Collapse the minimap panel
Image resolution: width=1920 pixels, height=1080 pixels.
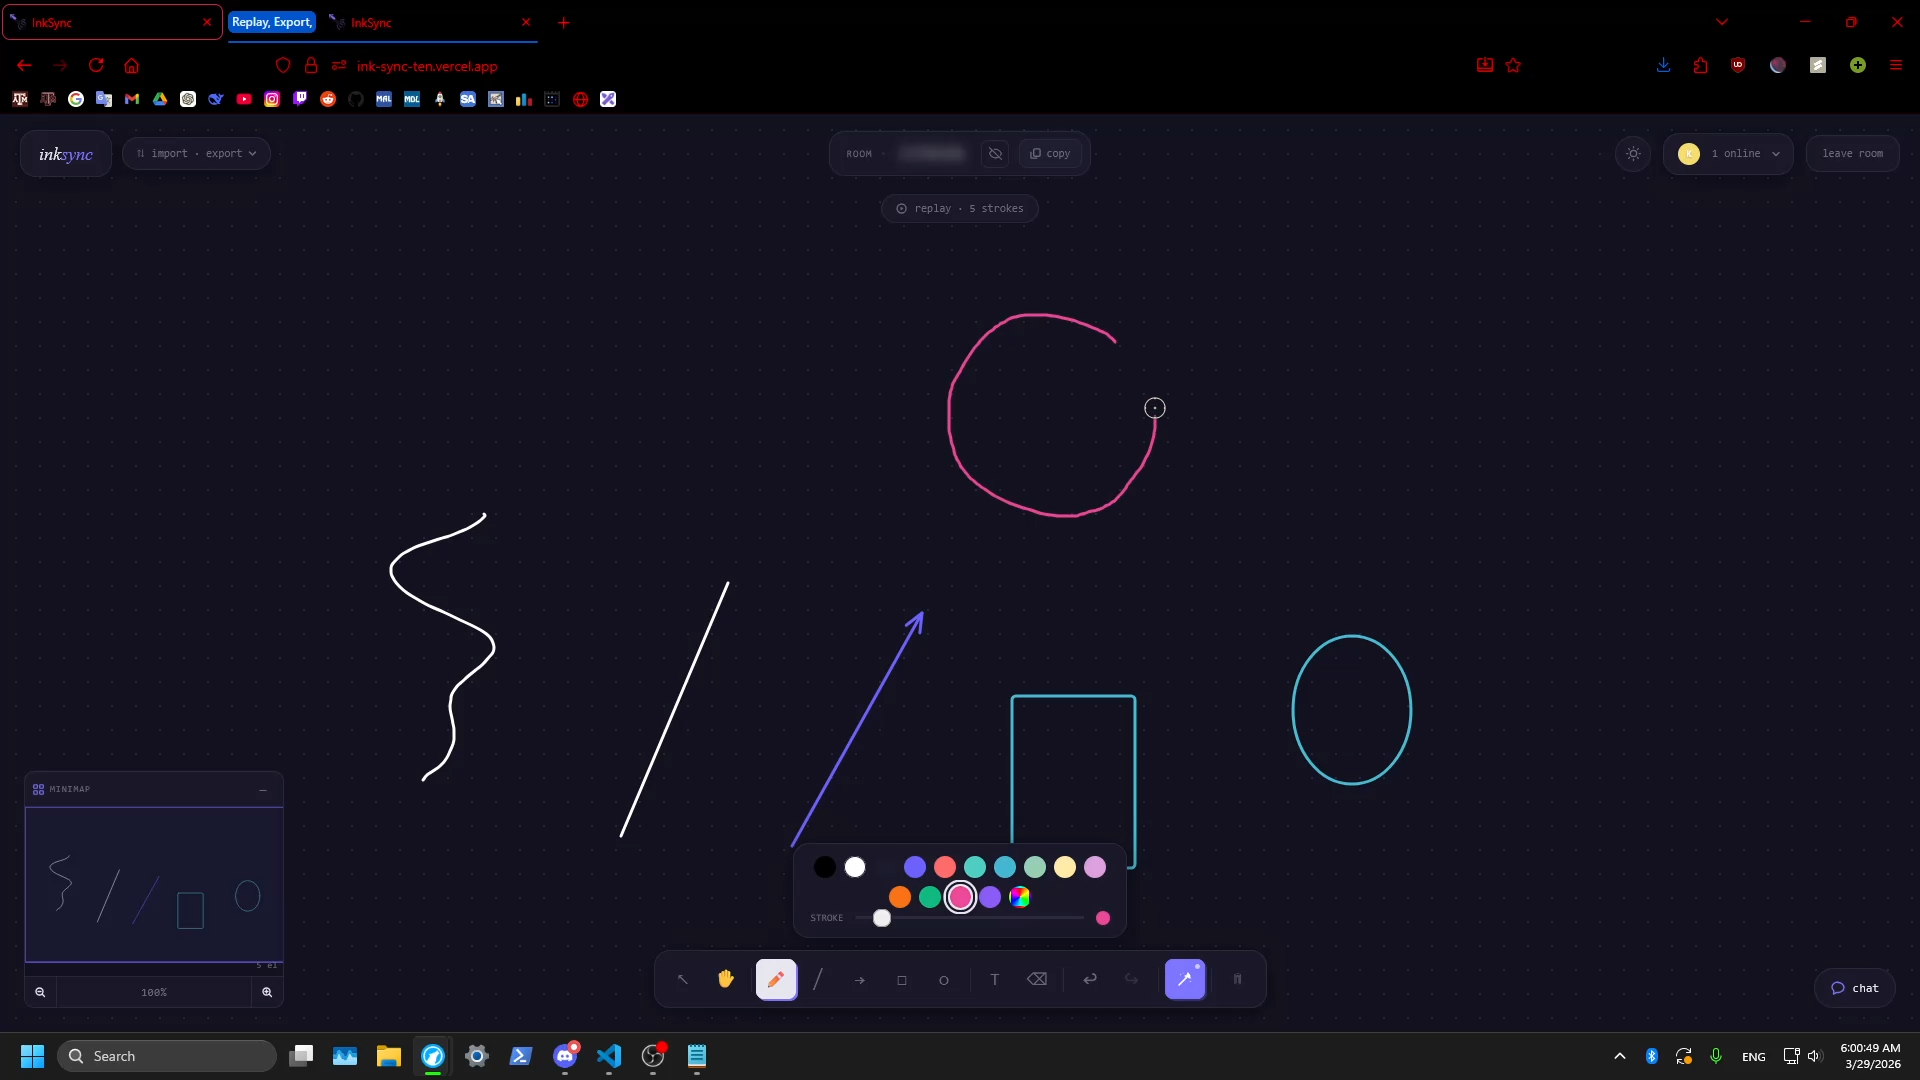point(263,790)
